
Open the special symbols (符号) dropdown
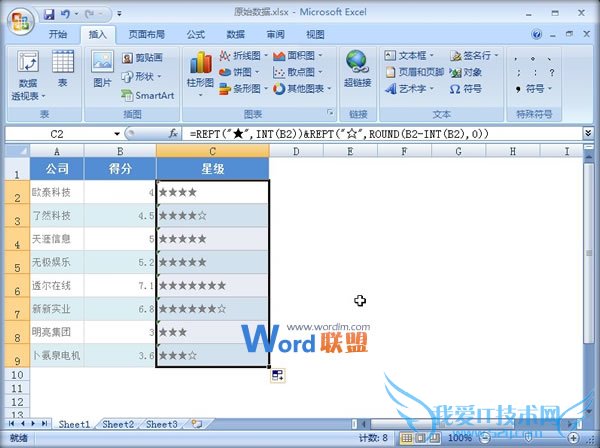pyautogui.click(x=533, y=89)
